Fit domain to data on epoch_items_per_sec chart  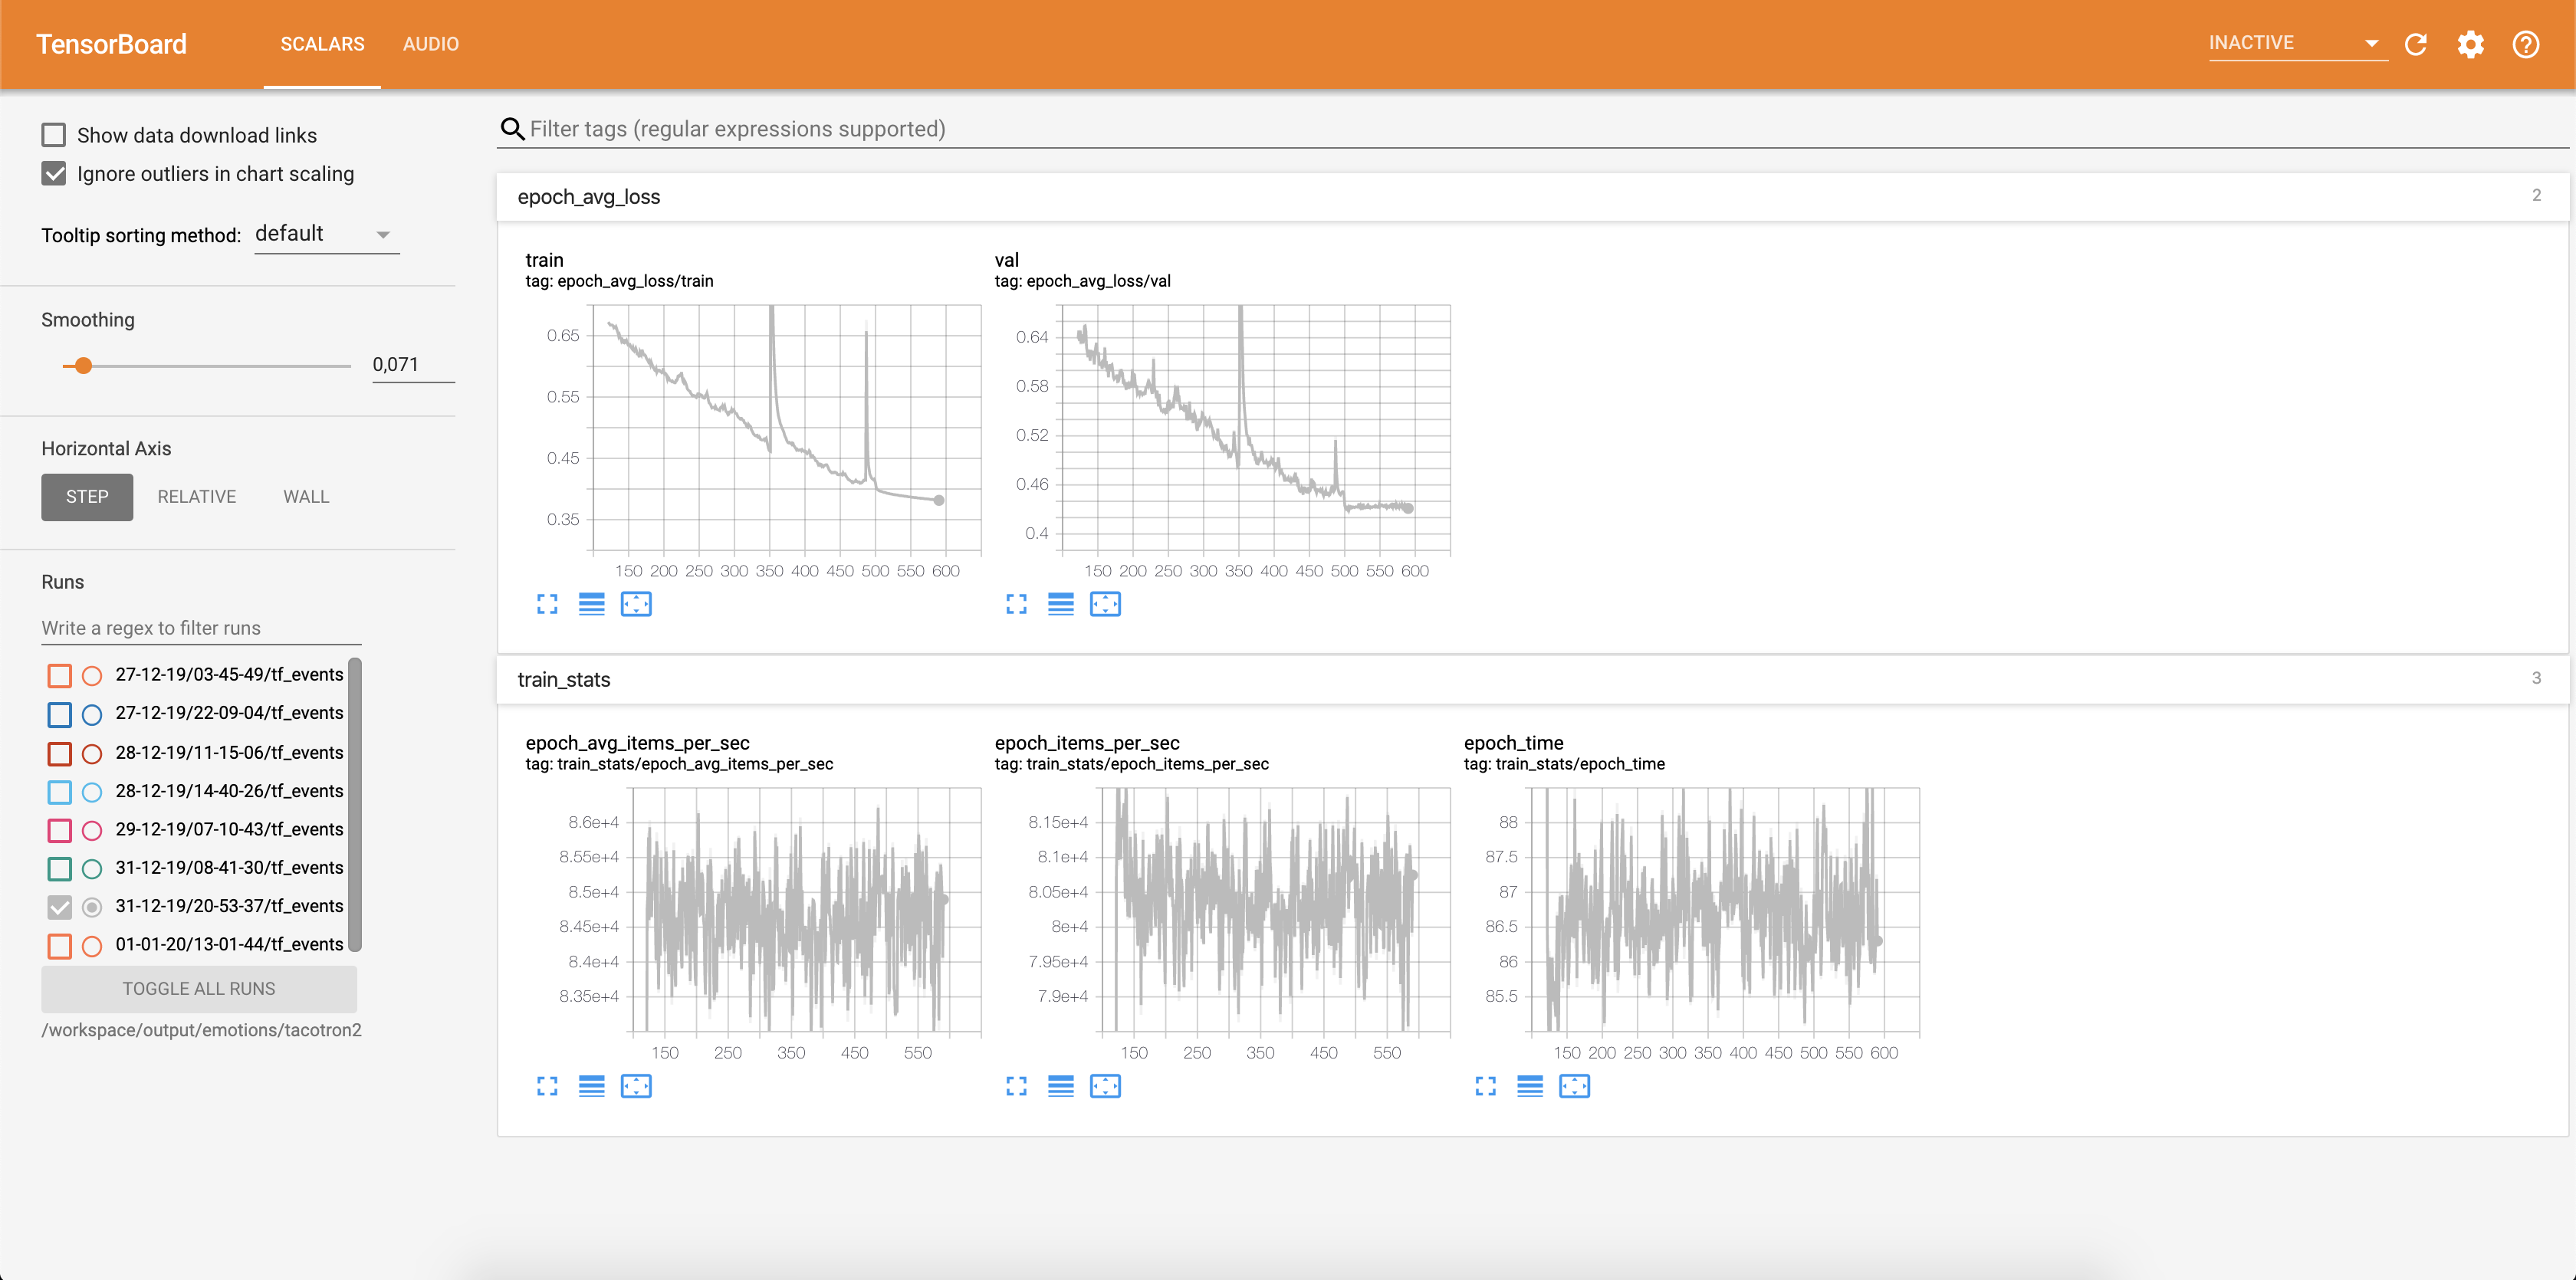point(1105,1086)
